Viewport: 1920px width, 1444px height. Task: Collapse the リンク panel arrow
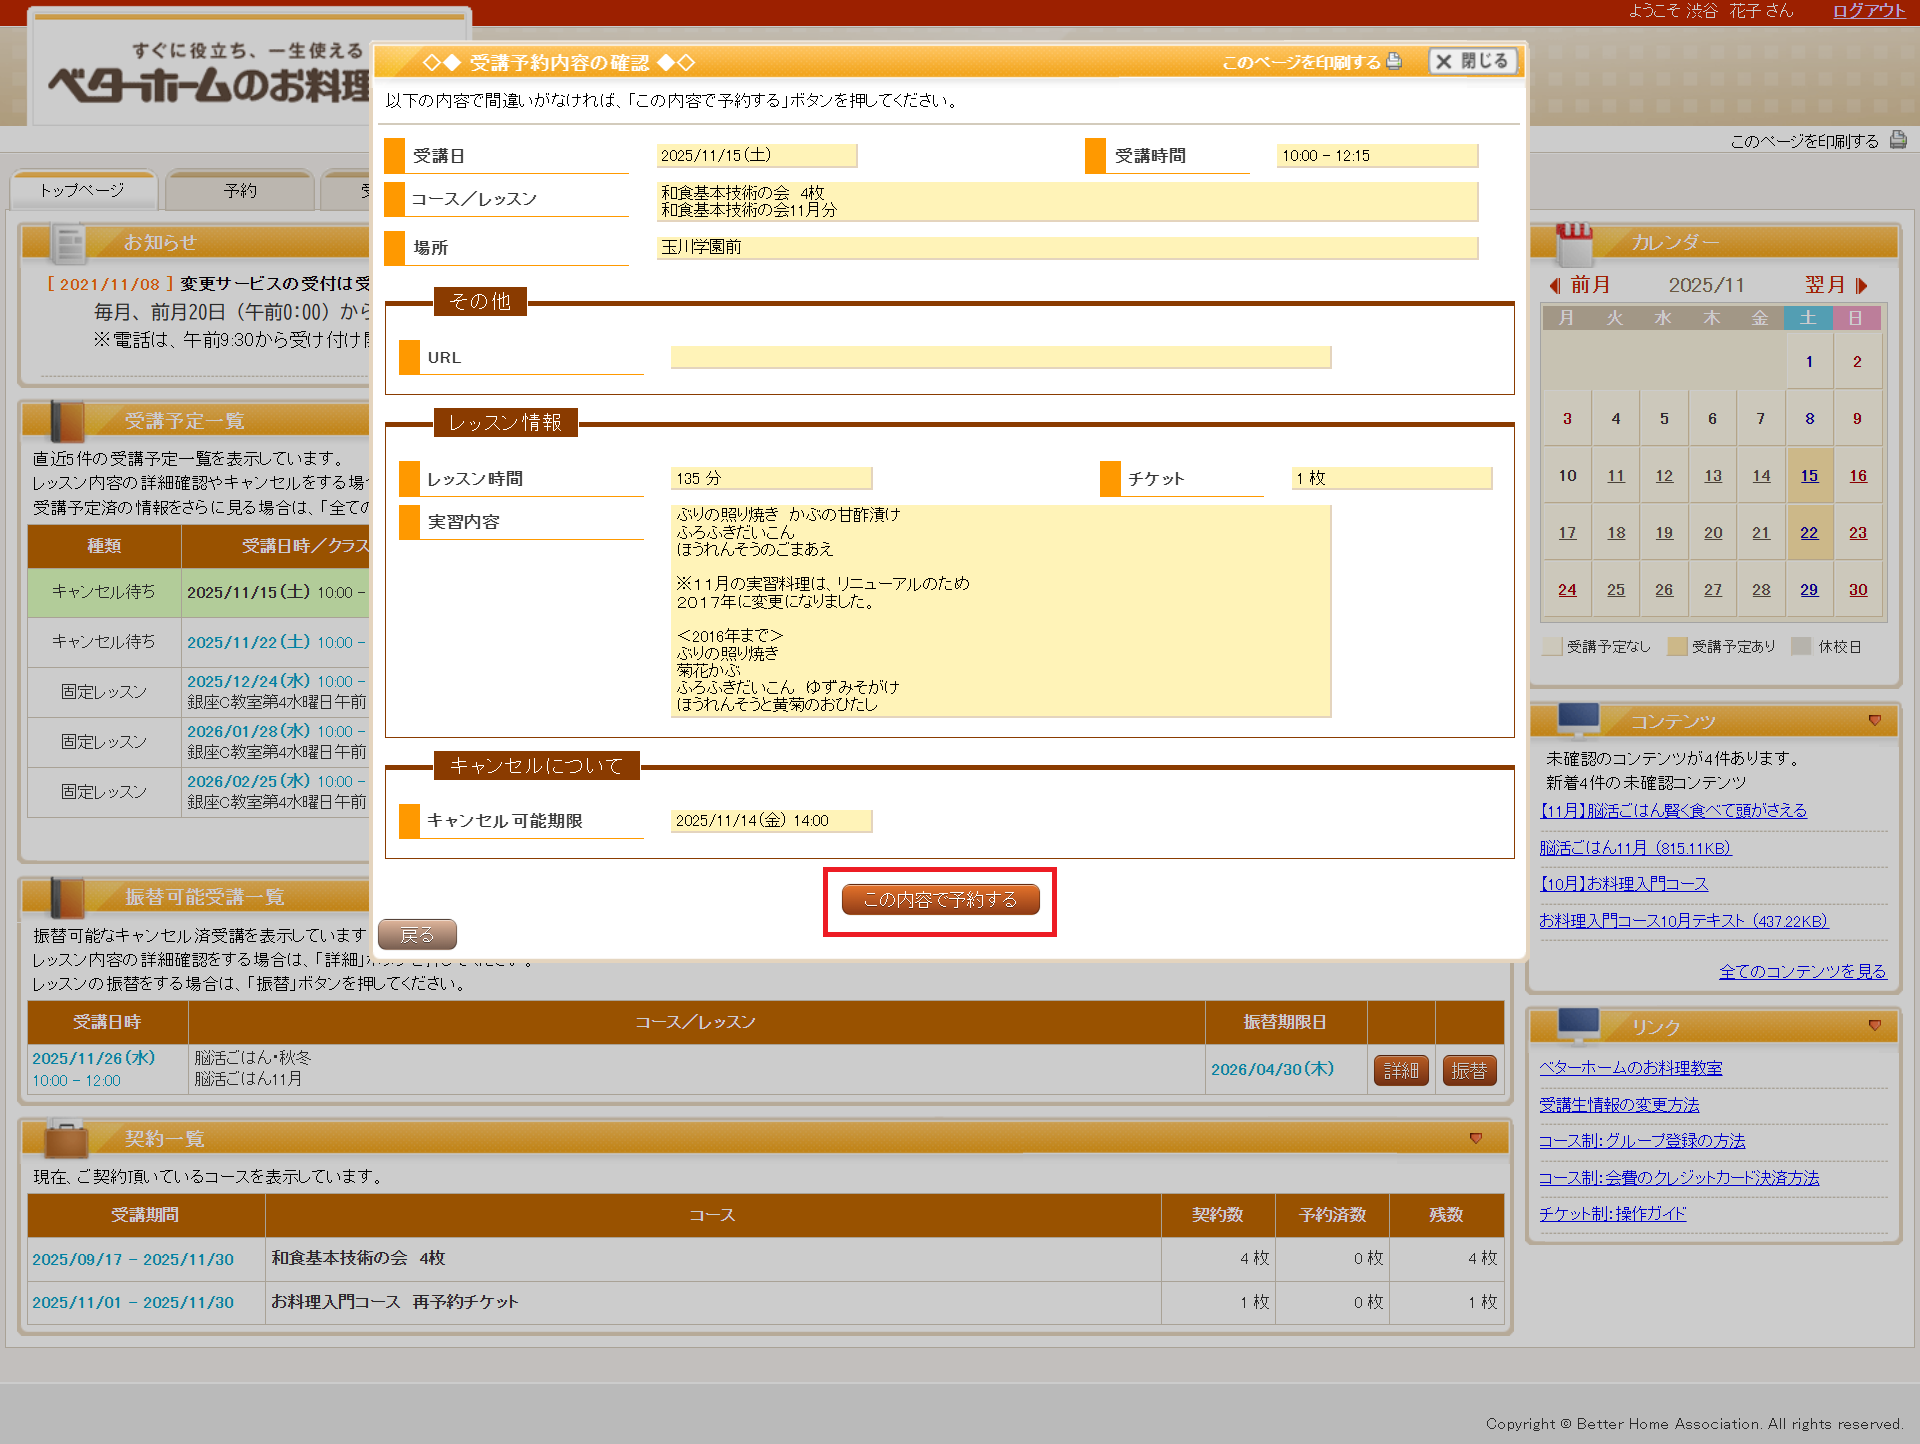coord(1874,1026)
